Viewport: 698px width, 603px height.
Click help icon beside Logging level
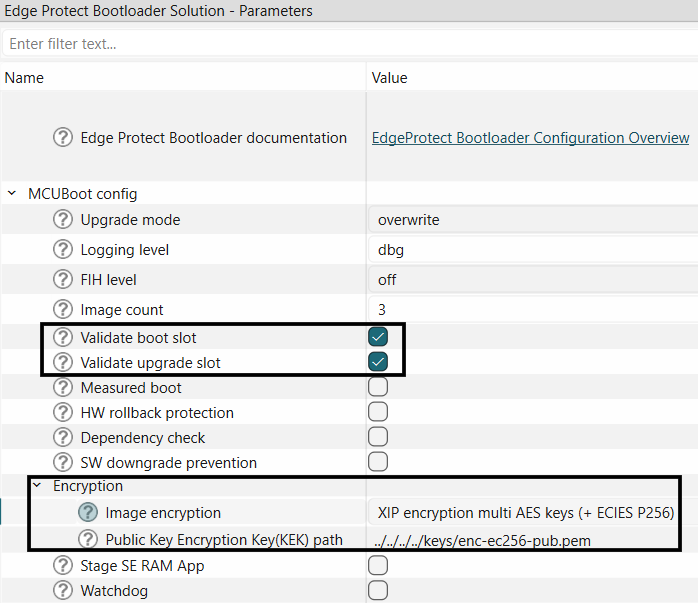point(63,250)
